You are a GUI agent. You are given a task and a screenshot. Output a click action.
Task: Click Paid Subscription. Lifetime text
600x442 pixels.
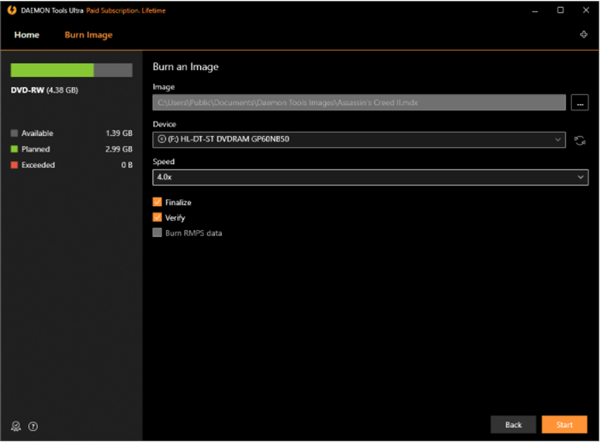126,11
